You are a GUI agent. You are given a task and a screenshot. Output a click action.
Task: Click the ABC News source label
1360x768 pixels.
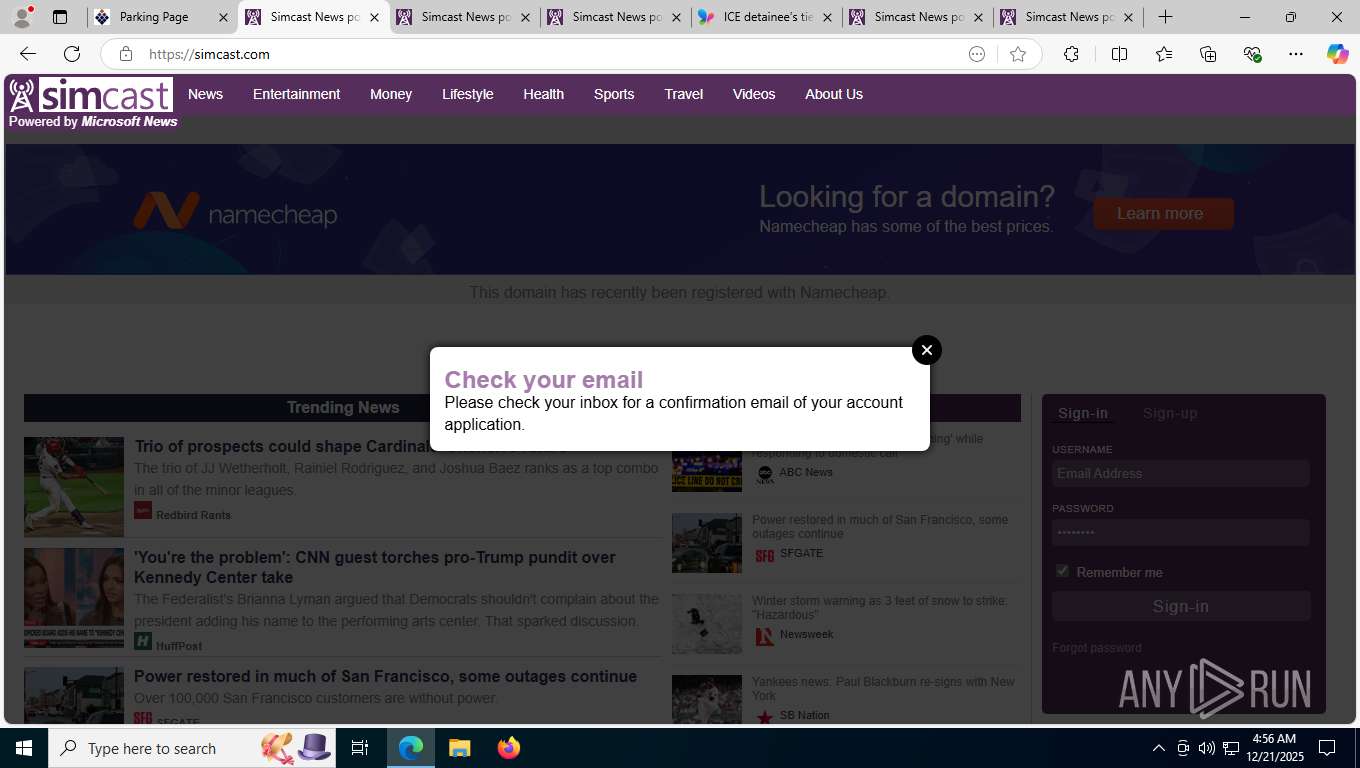click(x=805, y=472)
